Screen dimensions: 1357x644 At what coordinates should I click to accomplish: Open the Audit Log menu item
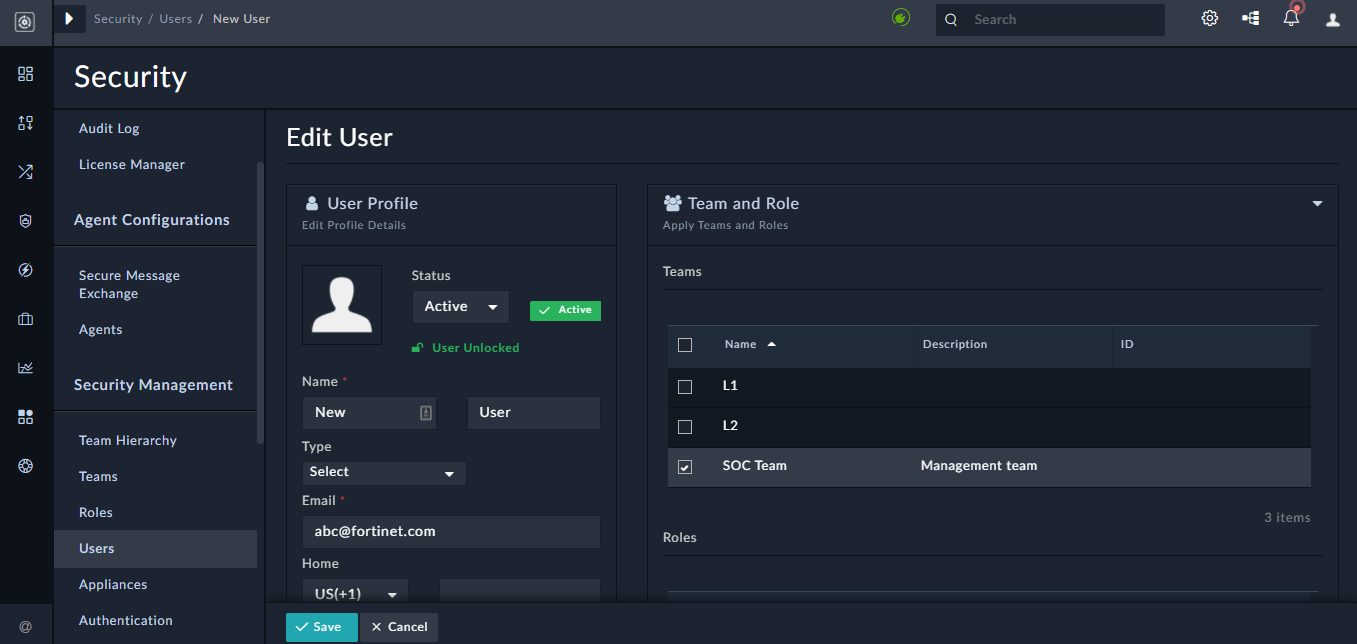tap(108, 128)
